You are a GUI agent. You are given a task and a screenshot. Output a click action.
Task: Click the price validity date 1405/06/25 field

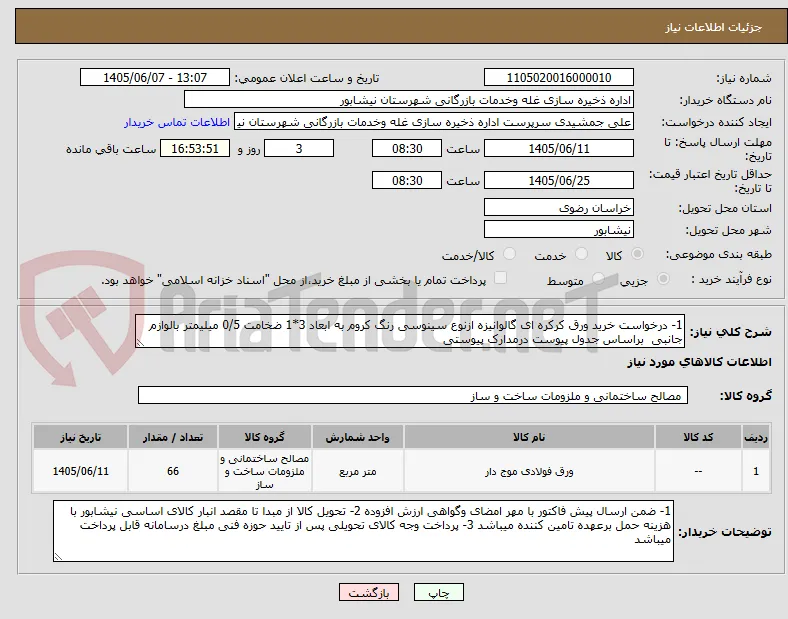[x=559, y=180]
